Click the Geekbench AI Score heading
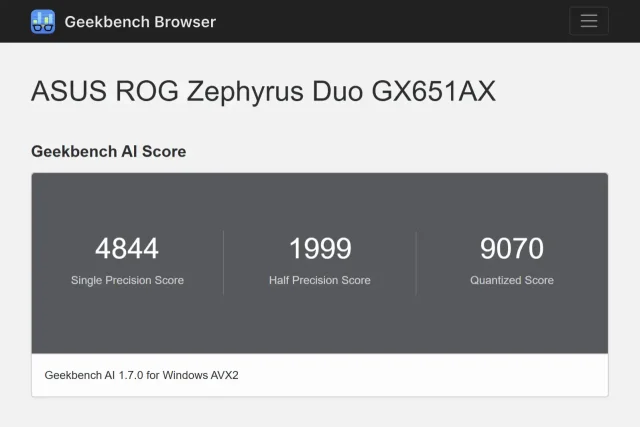This screenshot has height=427, width=640. 109,151
